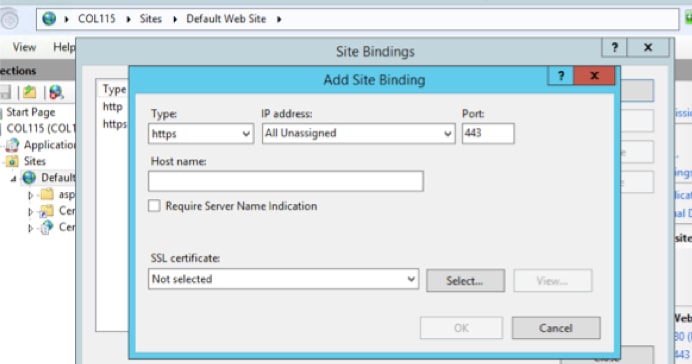
Task: Select the https row in Site Bindings list
Action: 114,124
